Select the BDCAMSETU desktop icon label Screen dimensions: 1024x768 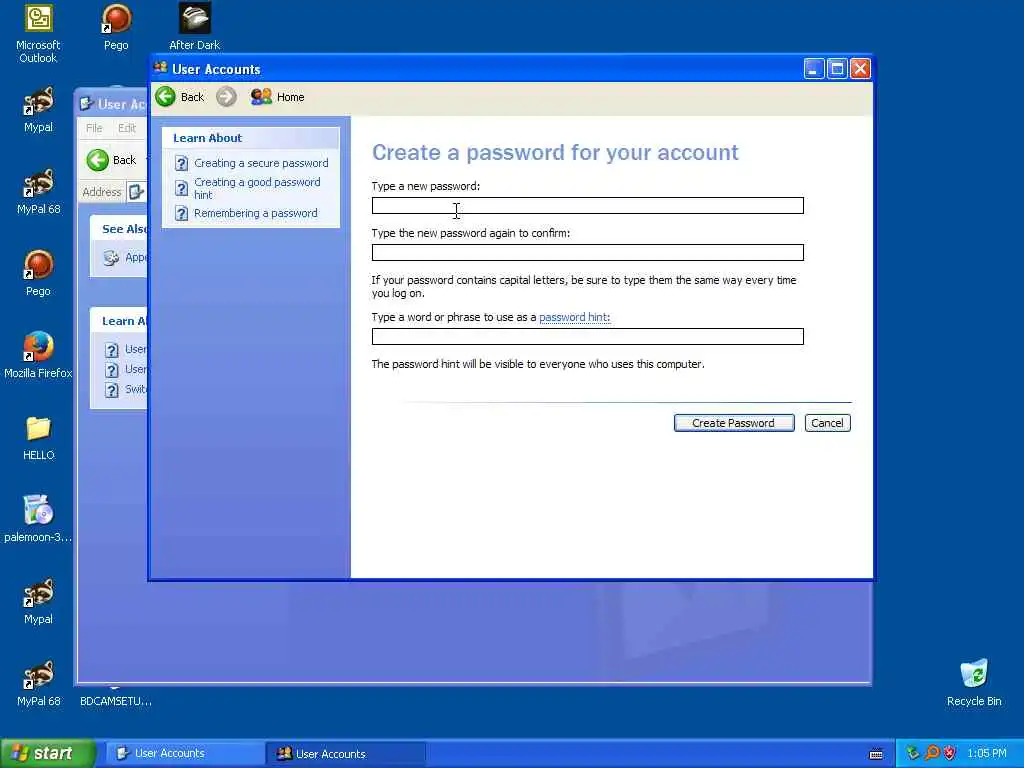[x=116, y=701]
